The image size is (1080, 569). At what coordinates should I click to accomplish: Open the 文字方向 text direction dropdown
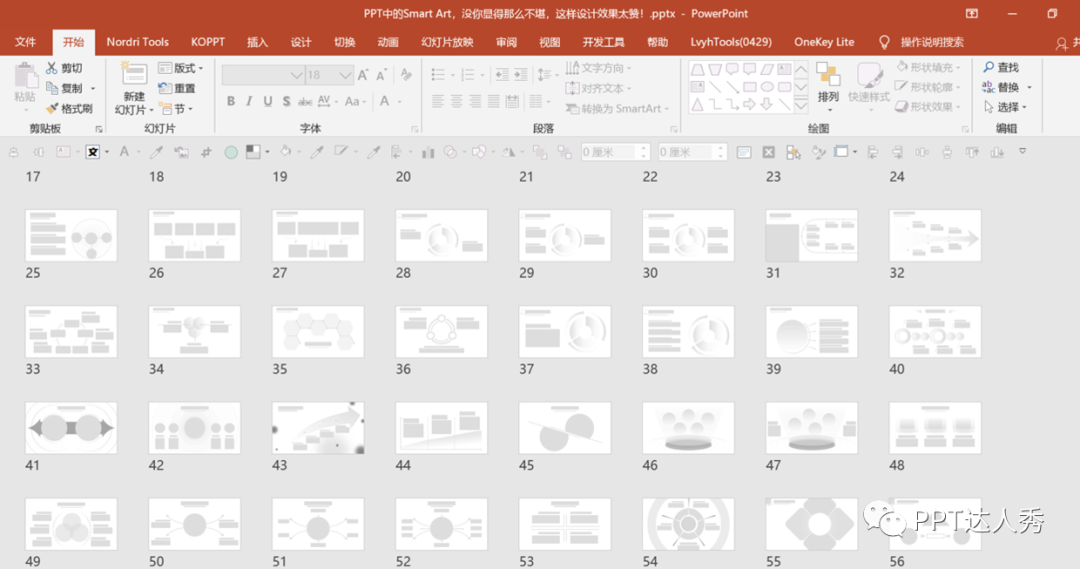click(599, 68)
